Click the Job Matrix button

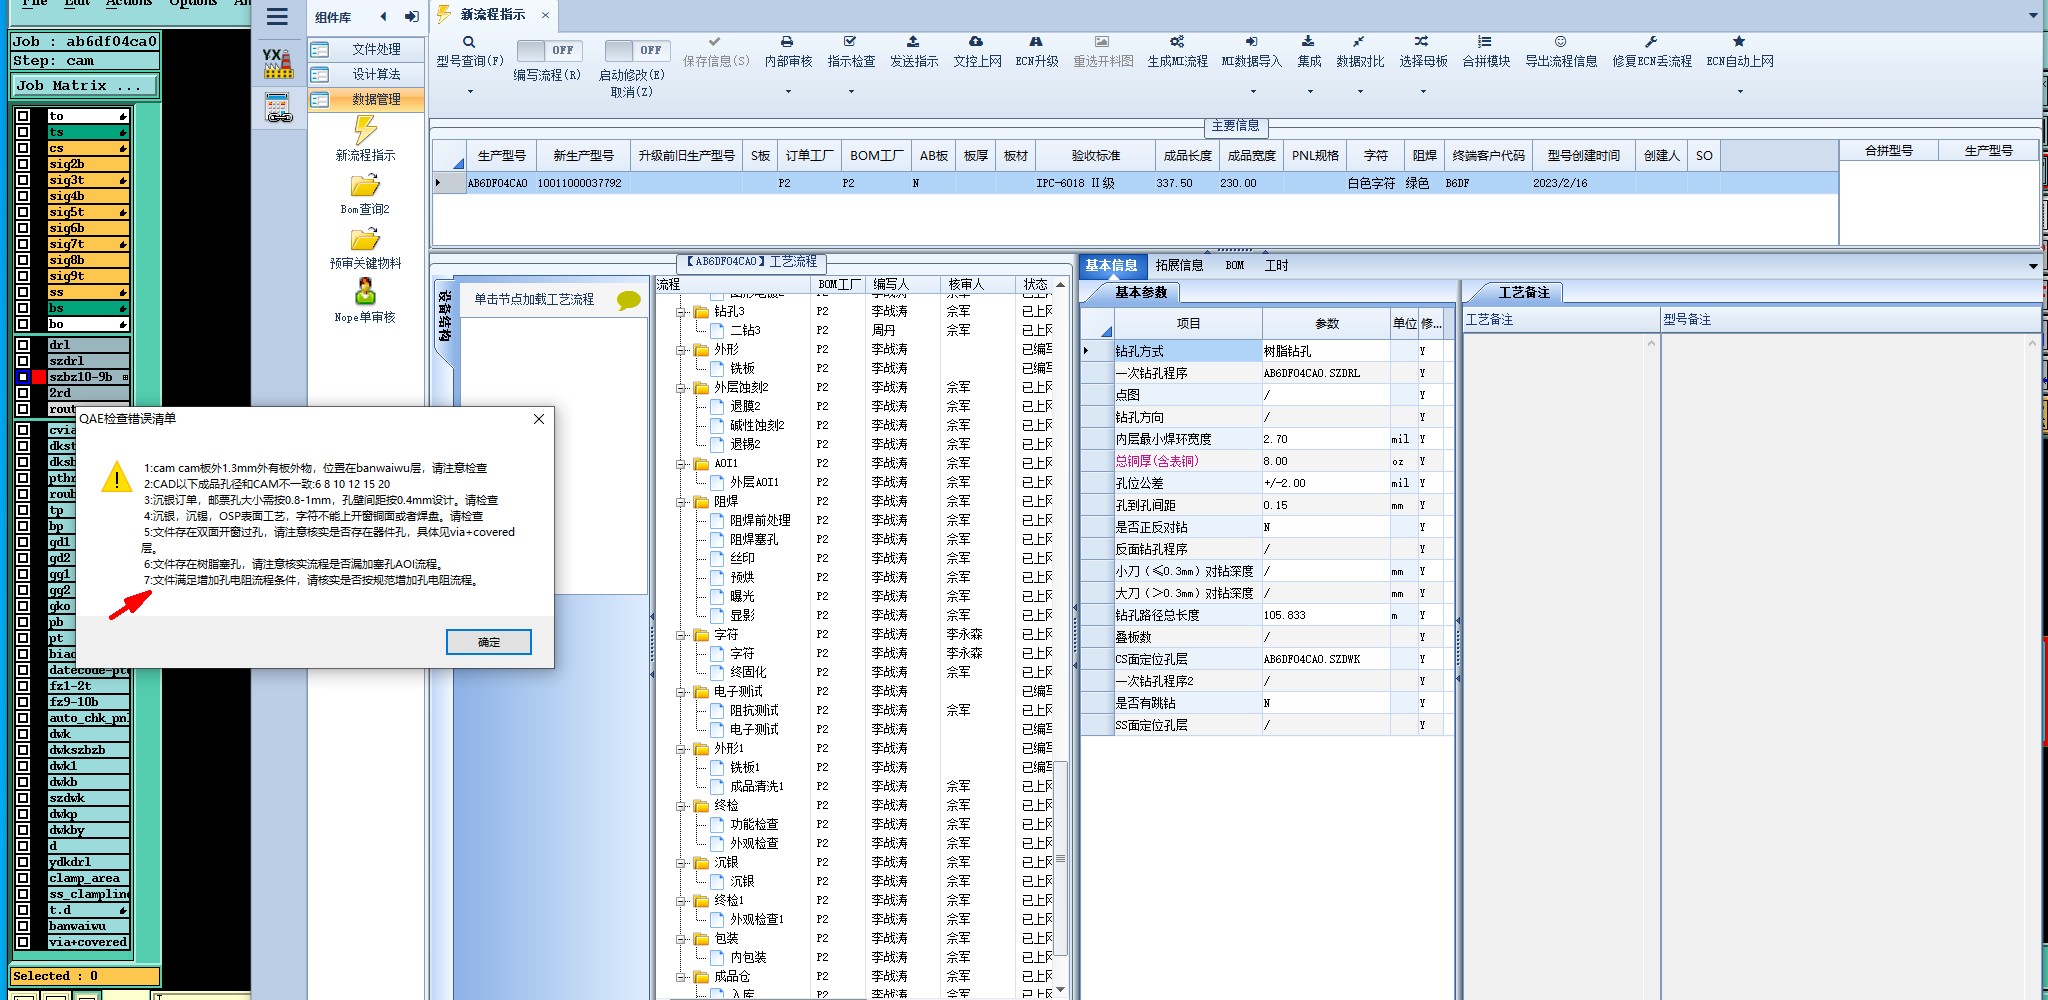tap(85, 86)
